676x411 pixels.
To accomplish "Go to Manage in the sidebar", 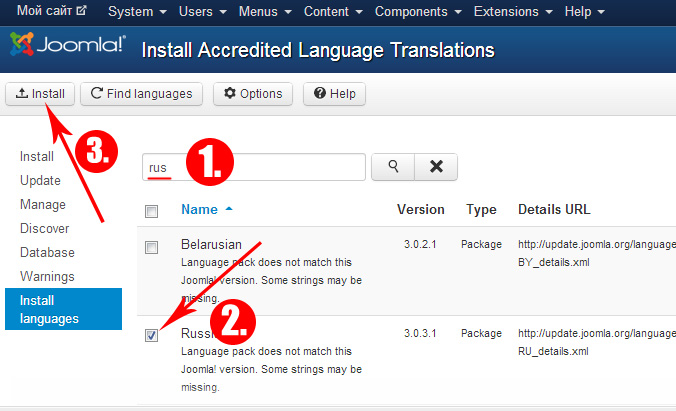I will pos(43,205).
